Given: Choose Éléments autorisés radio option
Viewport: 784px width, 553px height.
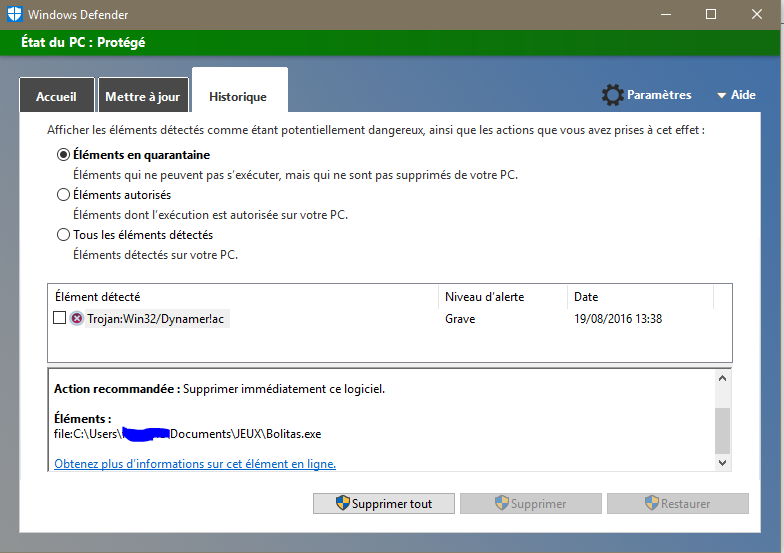Looking at the screenshot, I should click(x=63, y=194).
